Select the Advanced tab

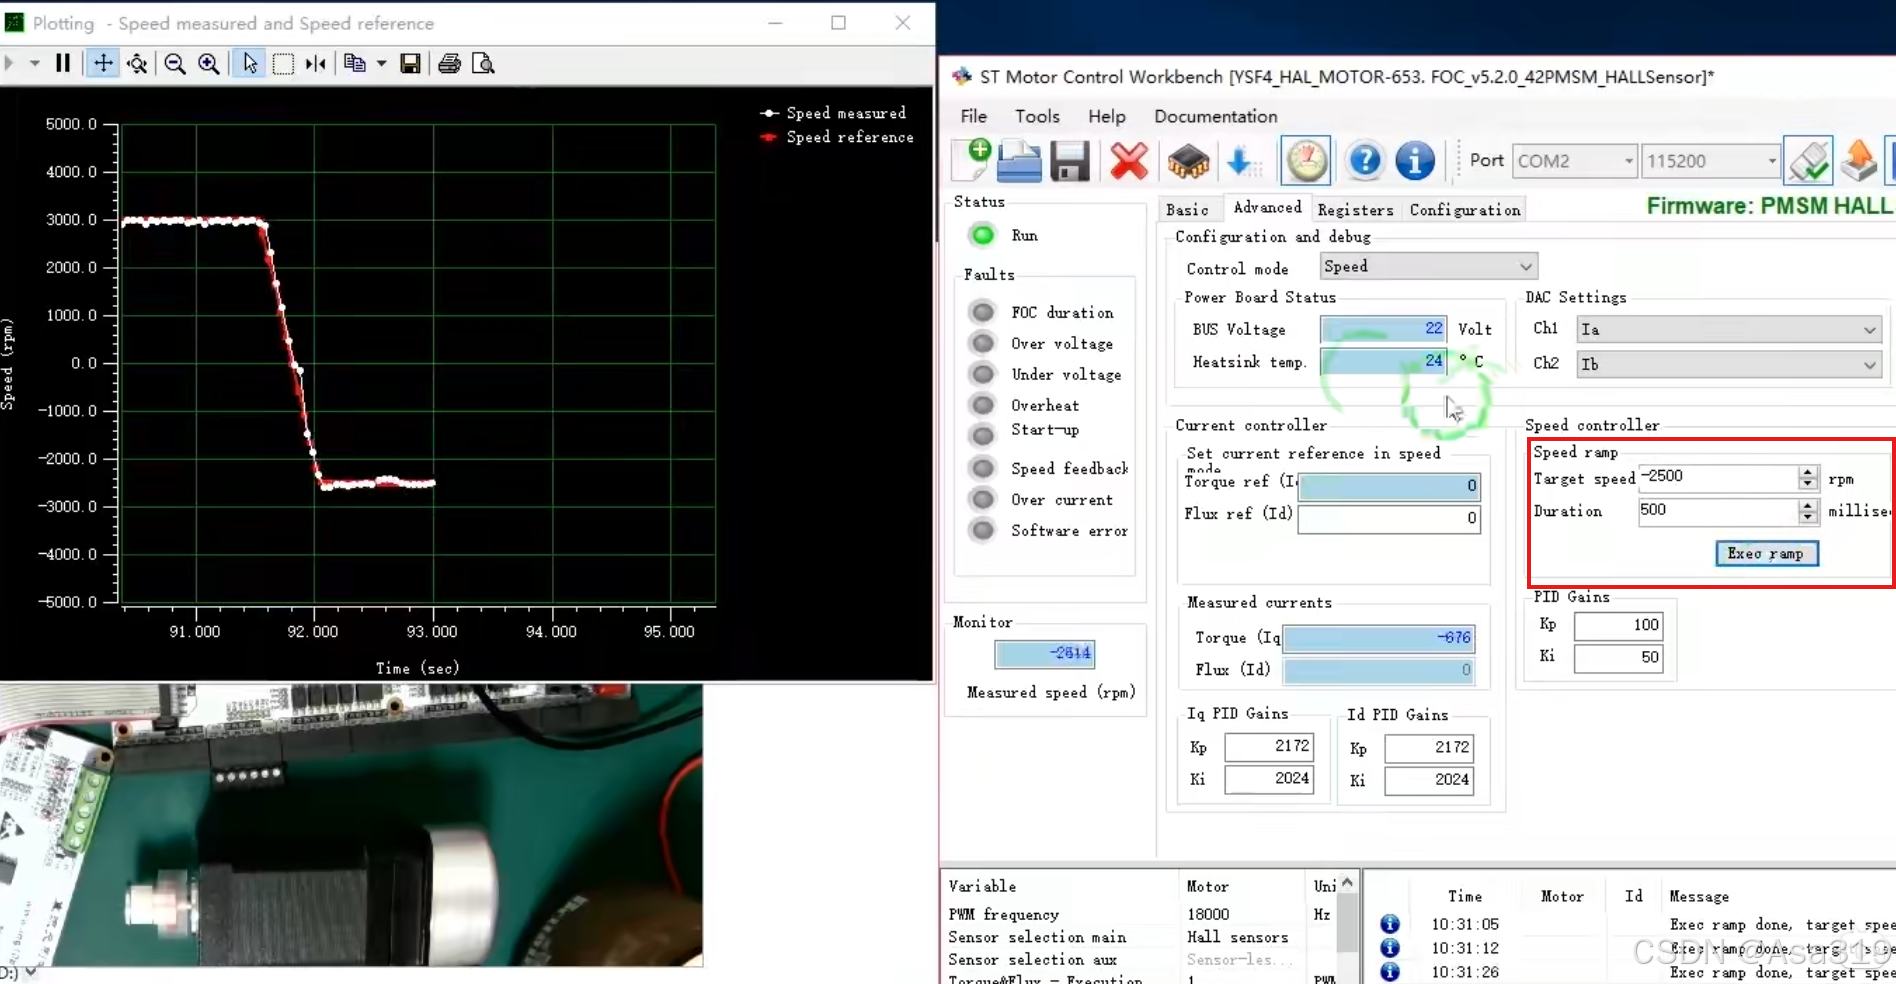tap(1267, 207)
